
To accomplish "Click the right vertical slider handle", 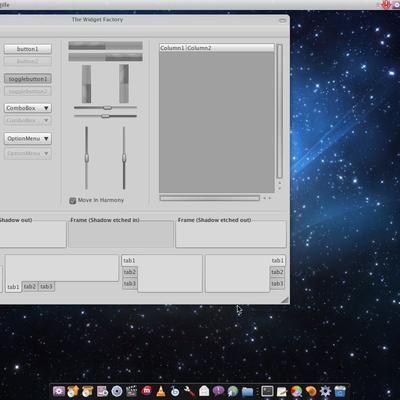I will [124, 158].
